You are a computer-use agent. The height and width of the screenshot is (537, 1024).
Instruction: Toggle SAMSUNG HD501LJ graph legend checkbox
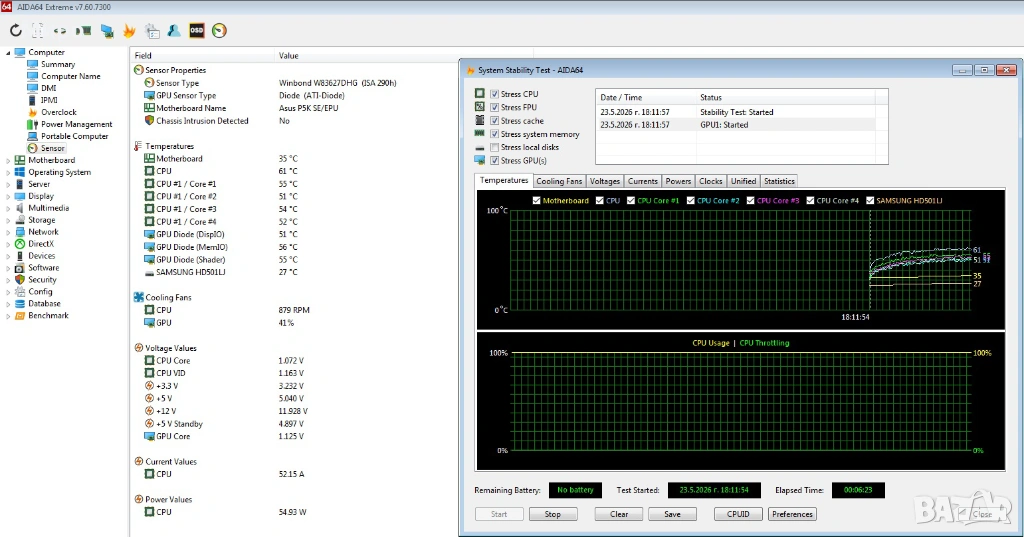click(x=870, y=201)
